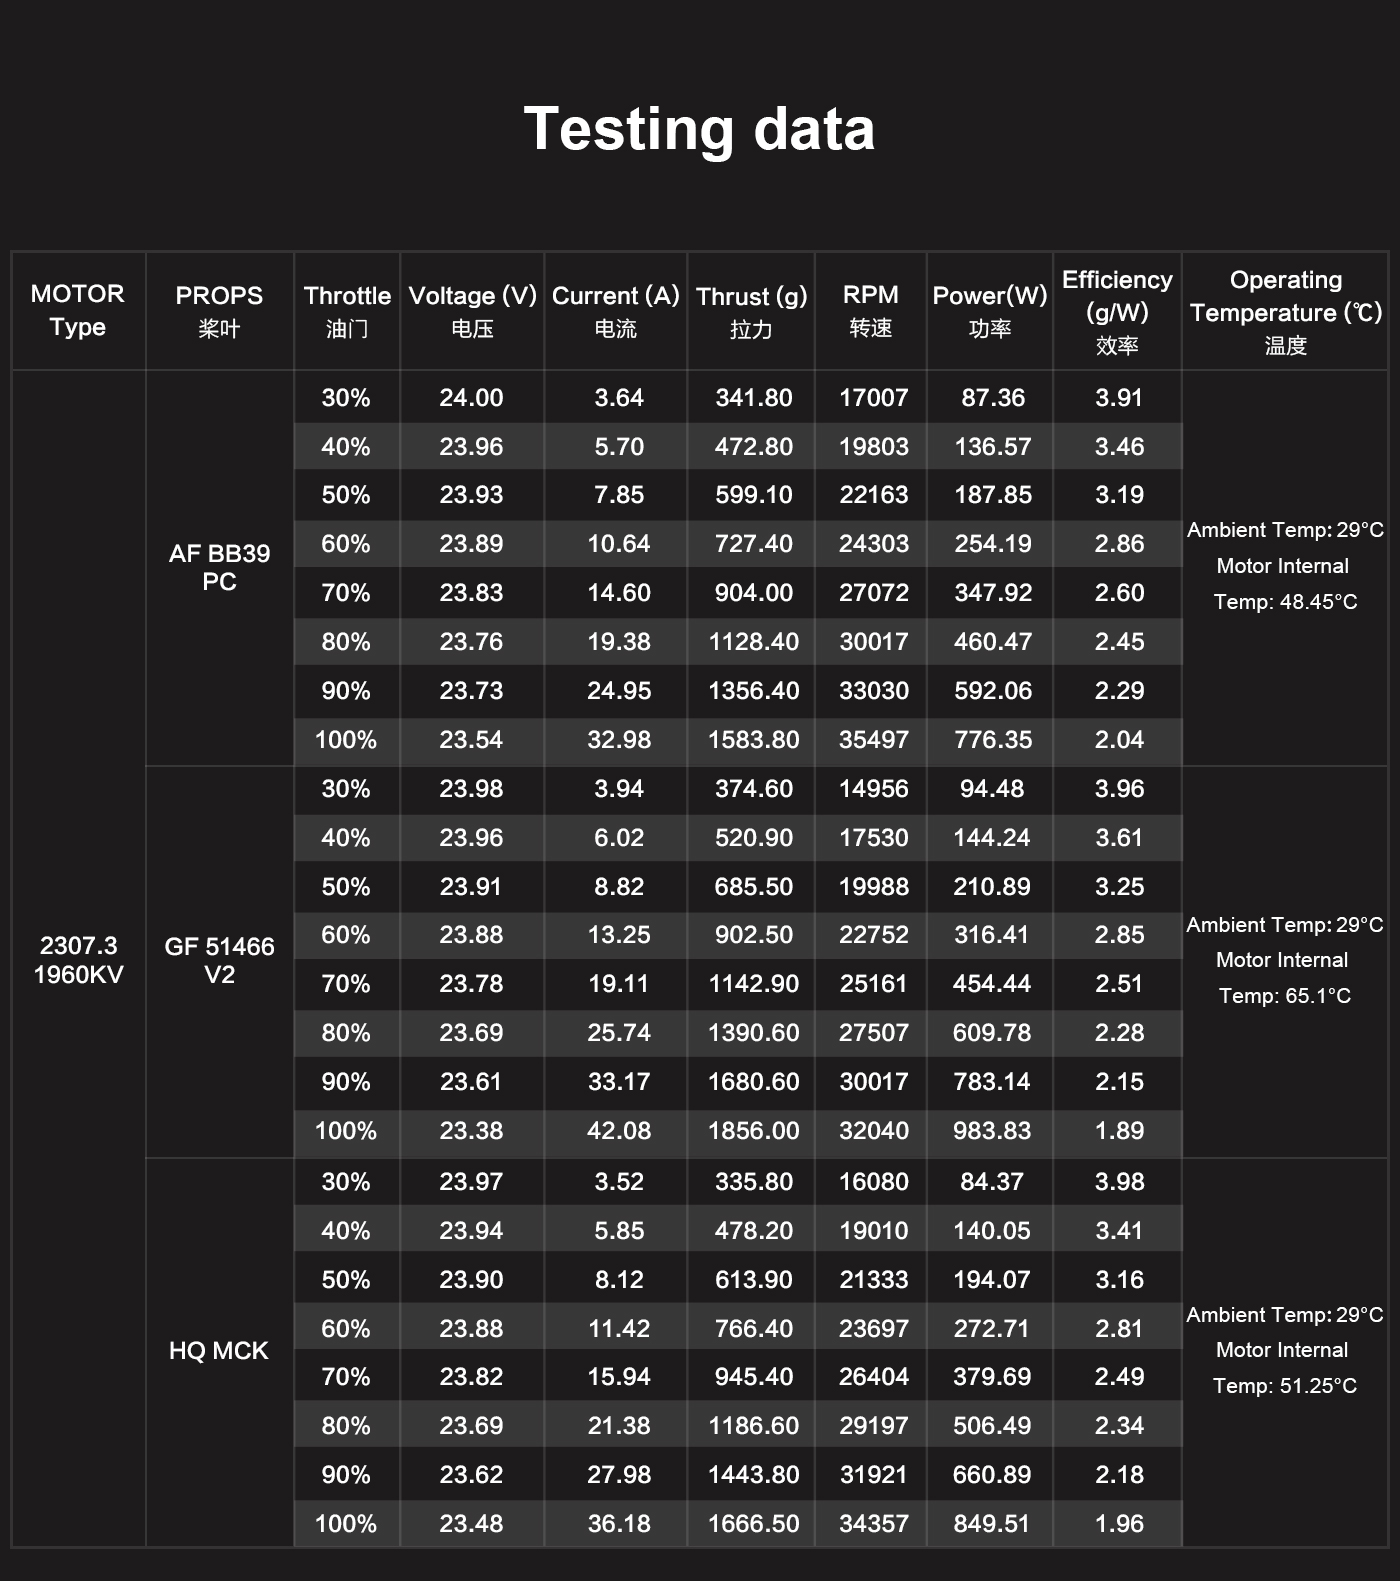
Task: Click the PROPS column header
Action: click(219, 311)
